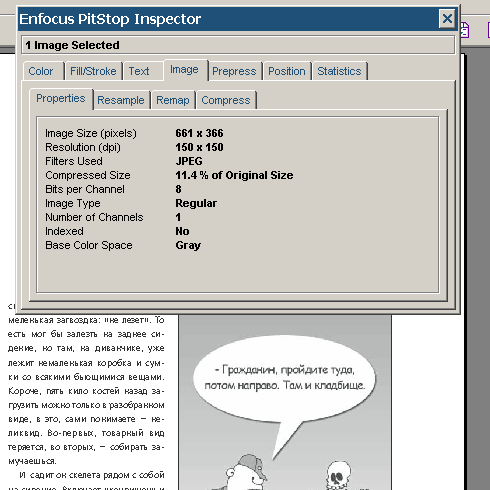This screenshot has height=490, width=490.
Task: Open the Resample sub-tab
Action: pyautogui.click(x=121, y=100)
